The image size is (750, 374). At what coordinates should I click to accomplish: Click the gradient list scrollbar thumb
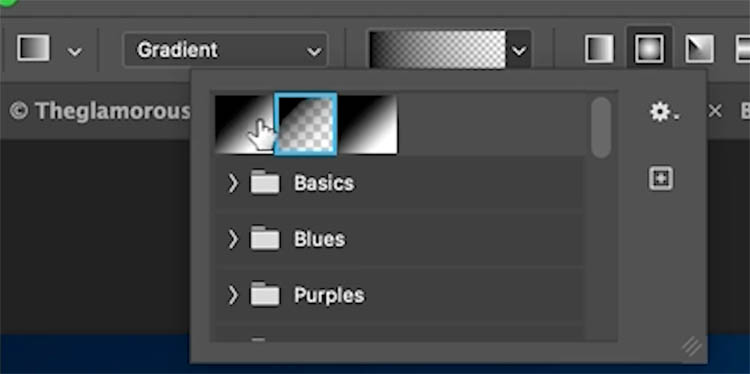[x=601, y=127]
